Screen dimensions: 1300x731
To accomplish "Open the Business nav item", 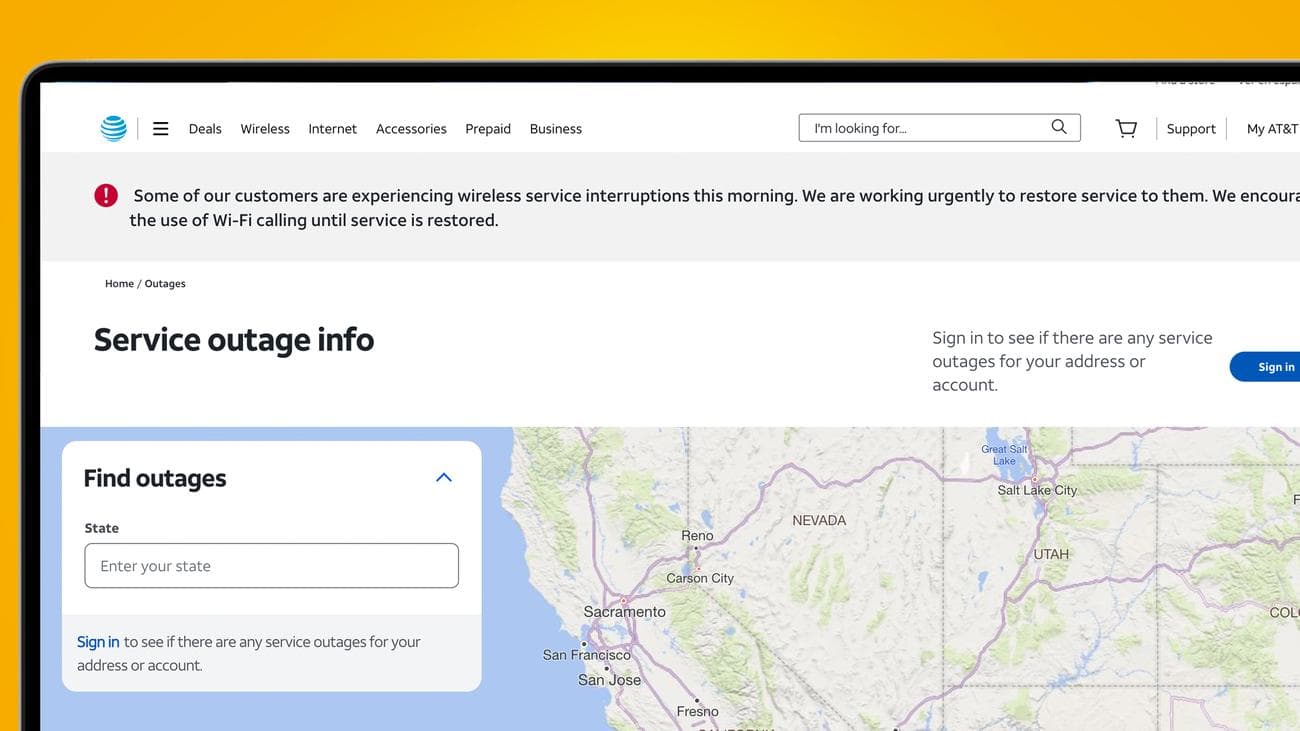I will (x=556, y=129).
